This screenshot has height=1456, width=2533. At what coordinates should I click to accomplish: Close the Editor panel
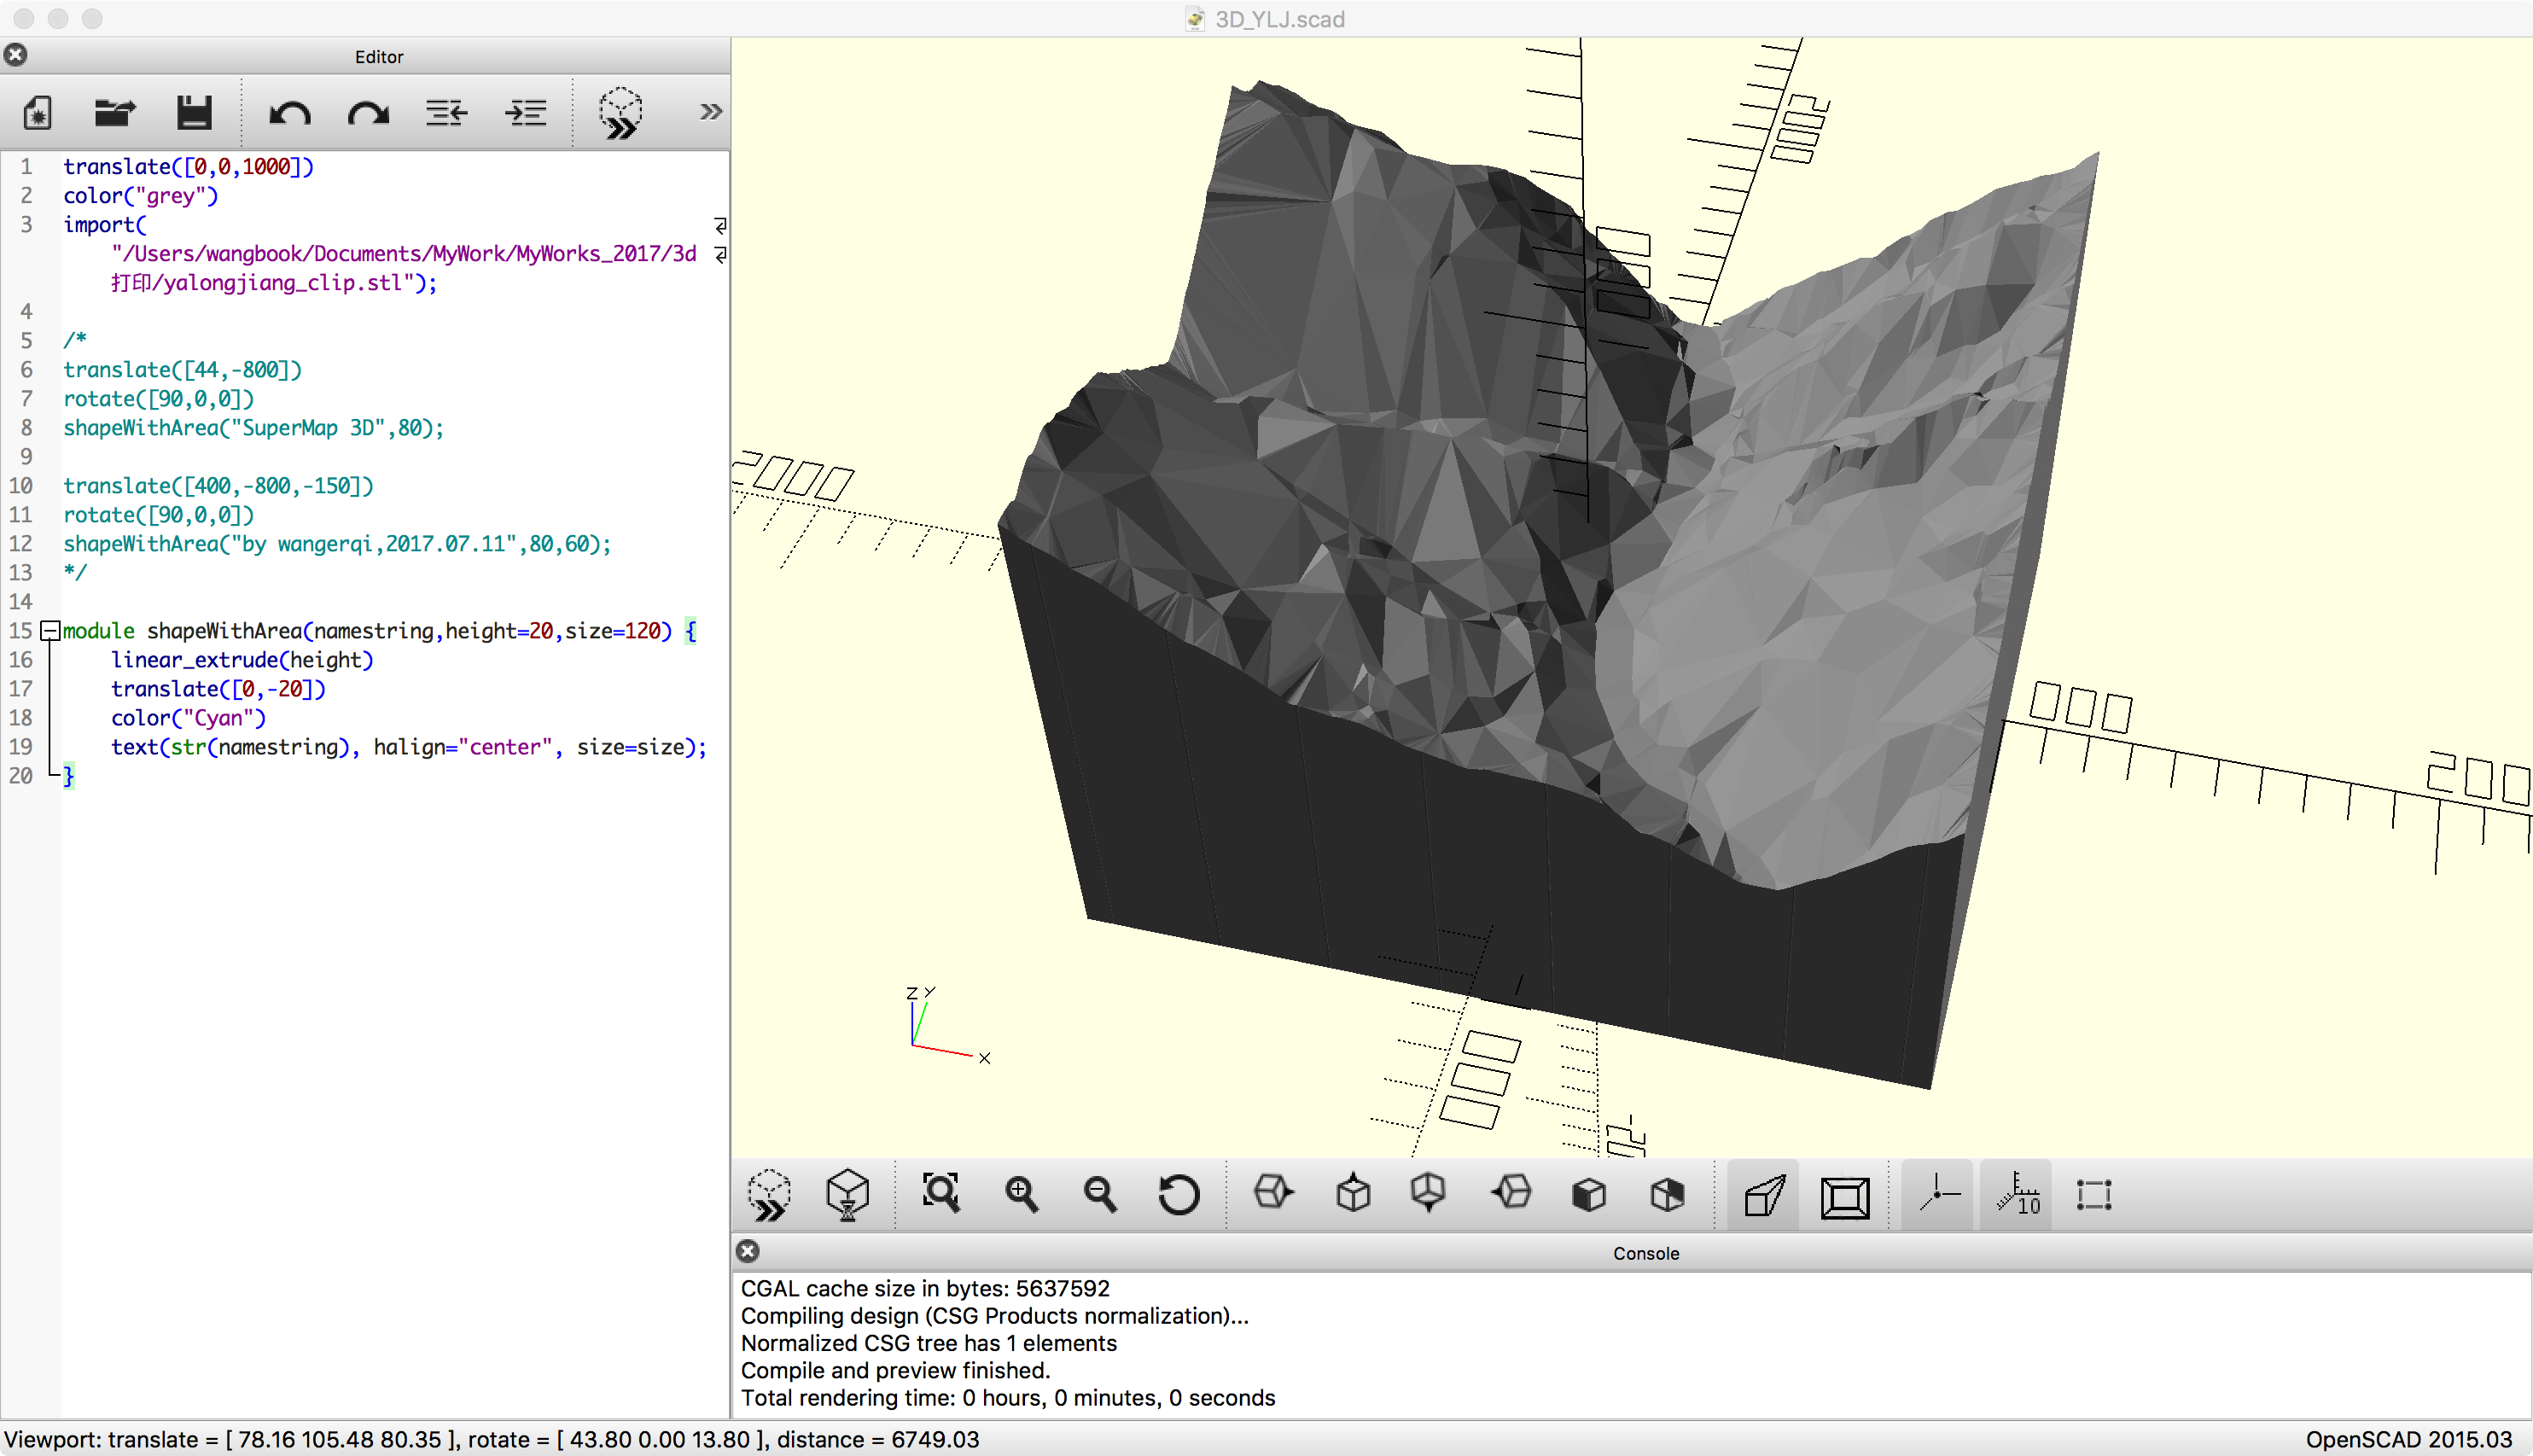coord(16,55)
